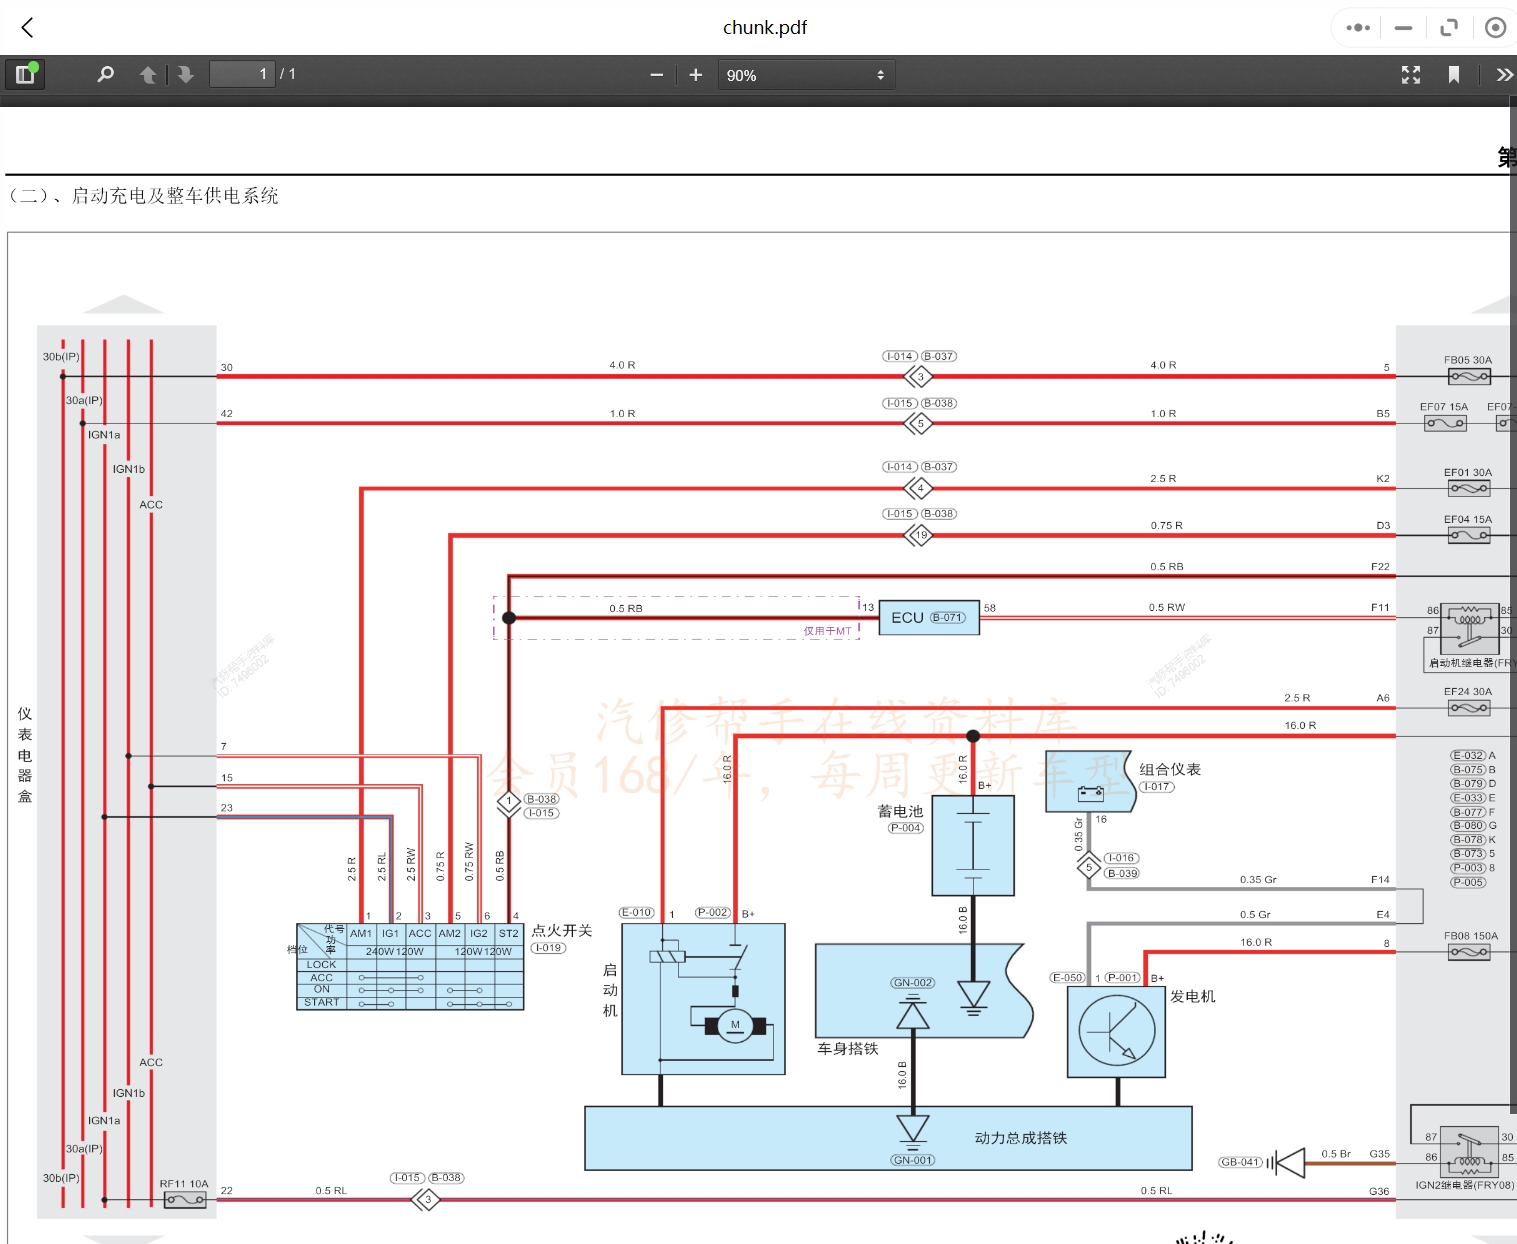Open the three-dot more options menu
This screenshot has width=1517, height=1244.
(1358, 28)
